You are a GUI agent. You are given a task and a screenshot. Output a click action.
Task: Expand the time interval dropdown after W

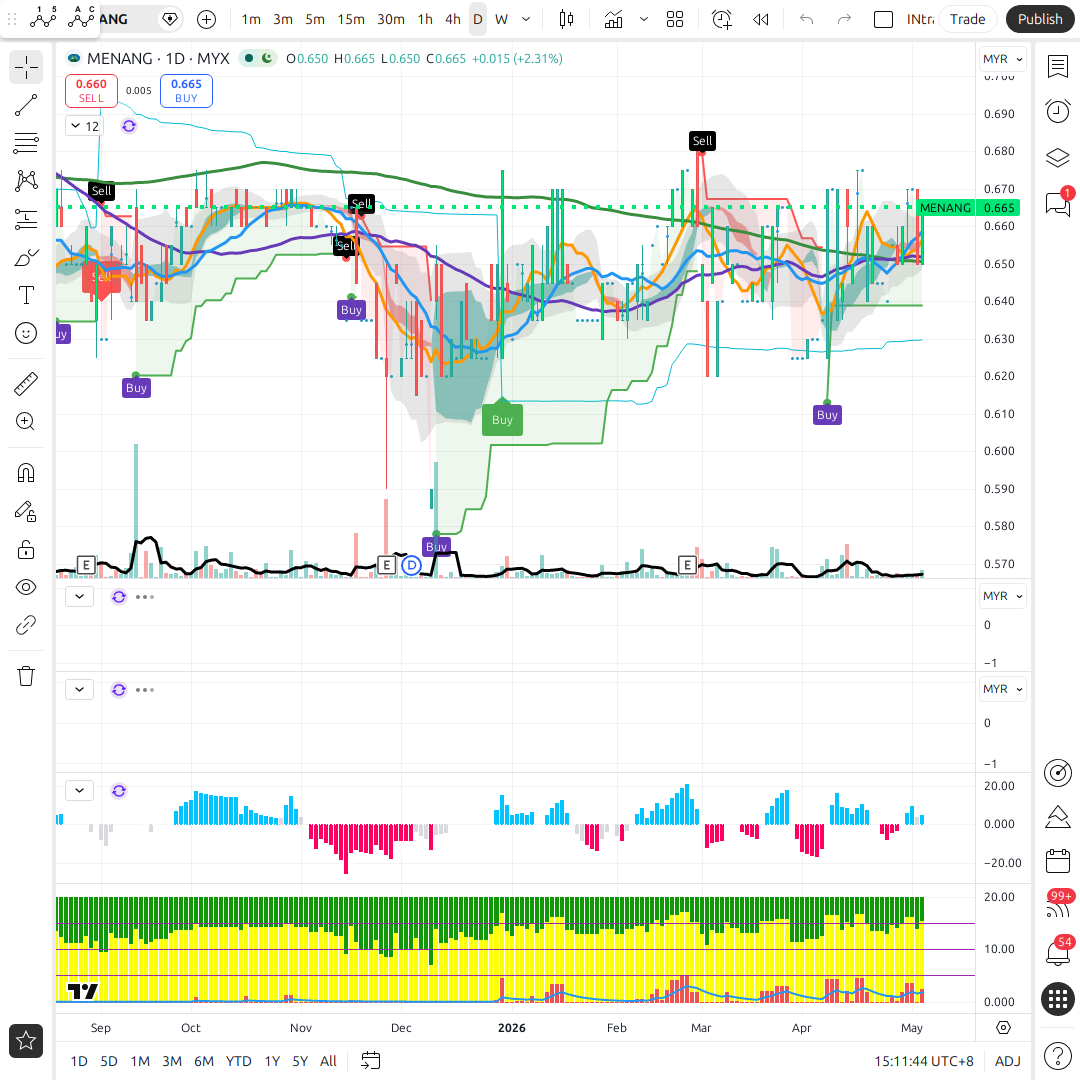pyautogui.click(x=526, y=19)
